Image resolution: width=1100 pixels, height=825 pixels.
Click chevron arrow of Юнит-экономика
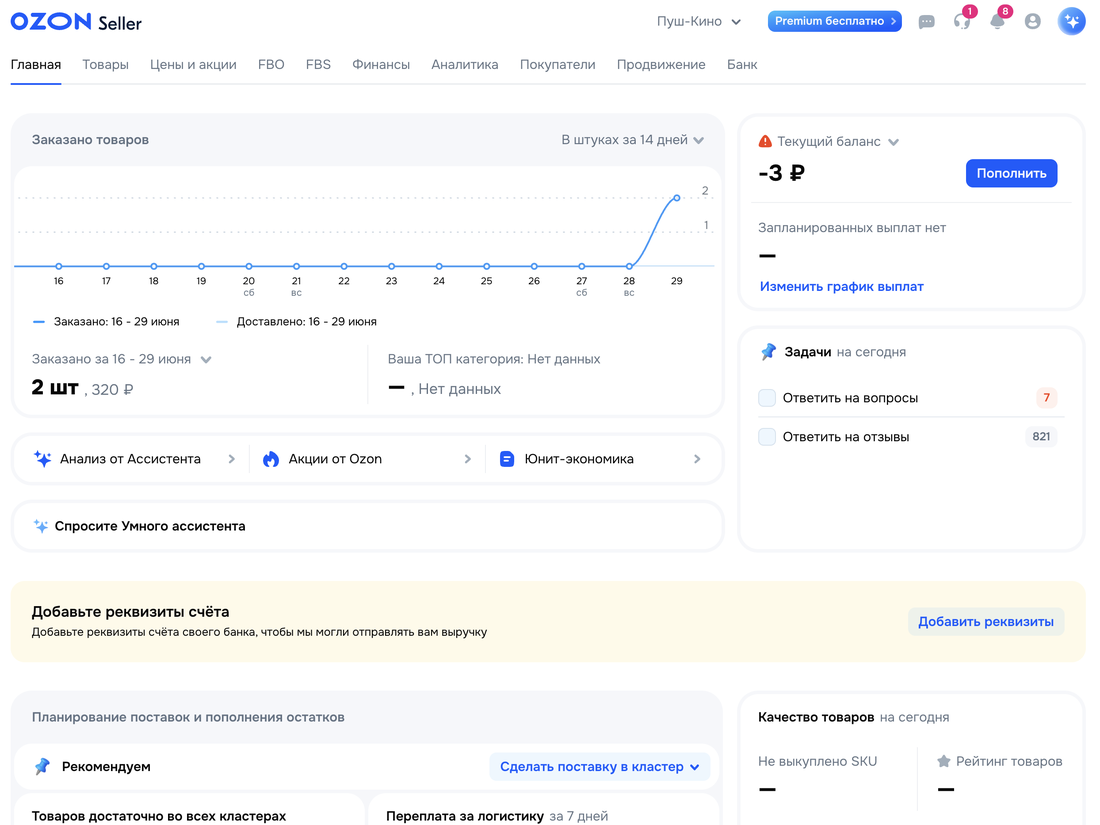697,459
